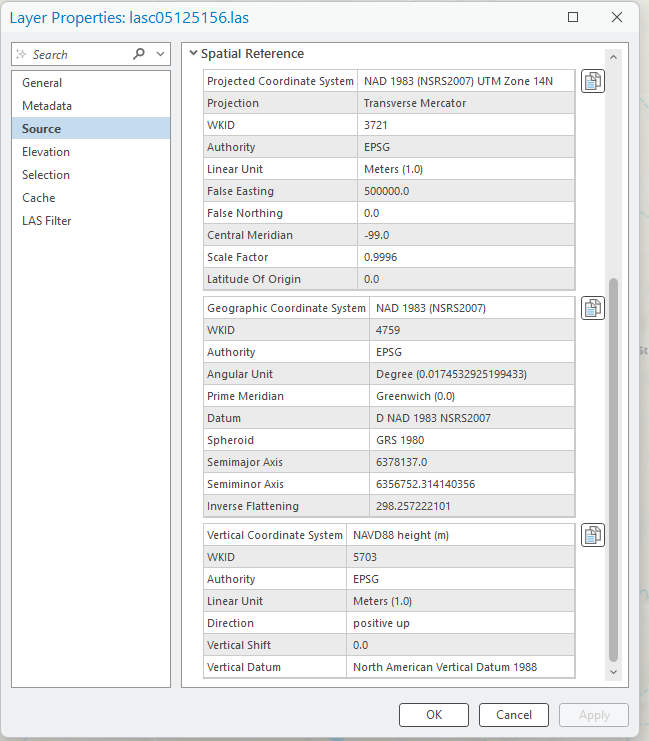Select Inverse Flattening value 298.257222101
649x741 pixels.
pyautogui.click(x=413, y=506)
